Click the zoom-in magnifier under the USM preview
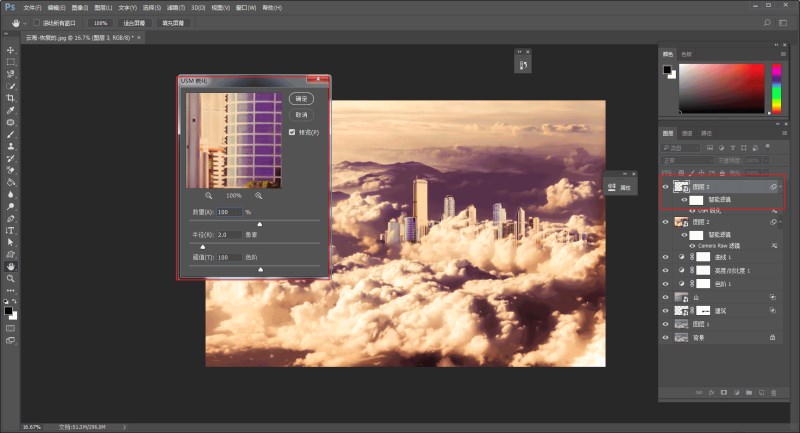This screenshot has width=800, height=433. (258, 195)
